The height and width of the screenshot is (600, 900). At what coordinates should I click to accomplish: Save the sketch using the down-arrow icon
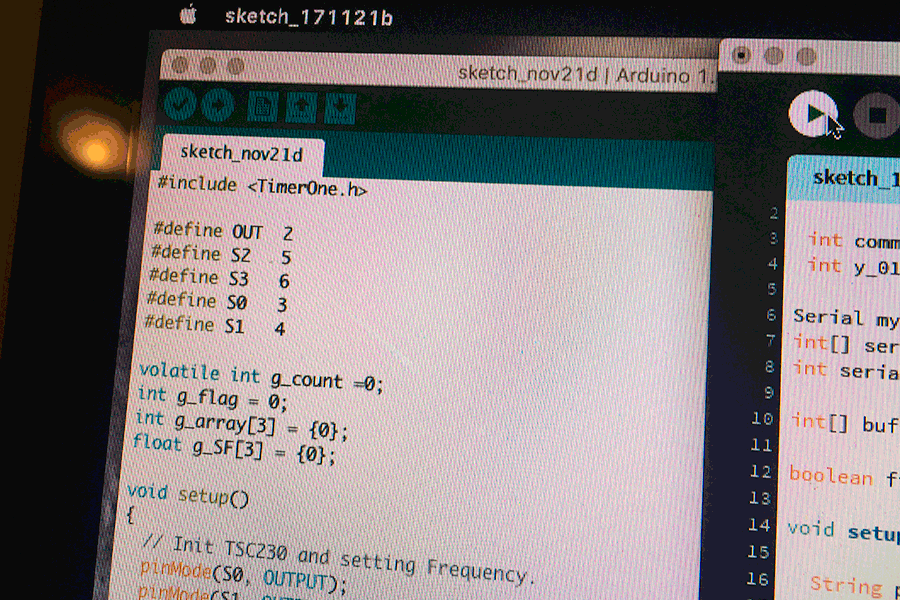(340, 107)
